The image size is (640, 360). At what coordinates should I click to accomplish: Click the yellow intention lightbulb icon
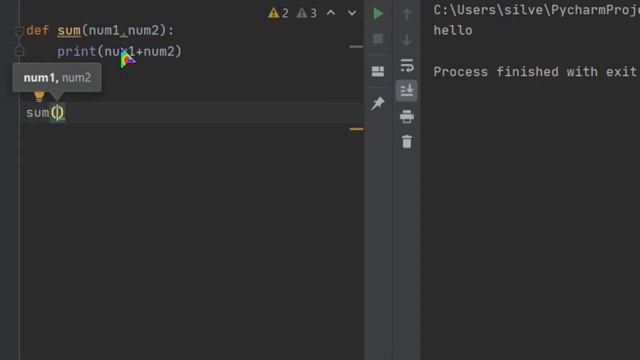pos(39,96)
